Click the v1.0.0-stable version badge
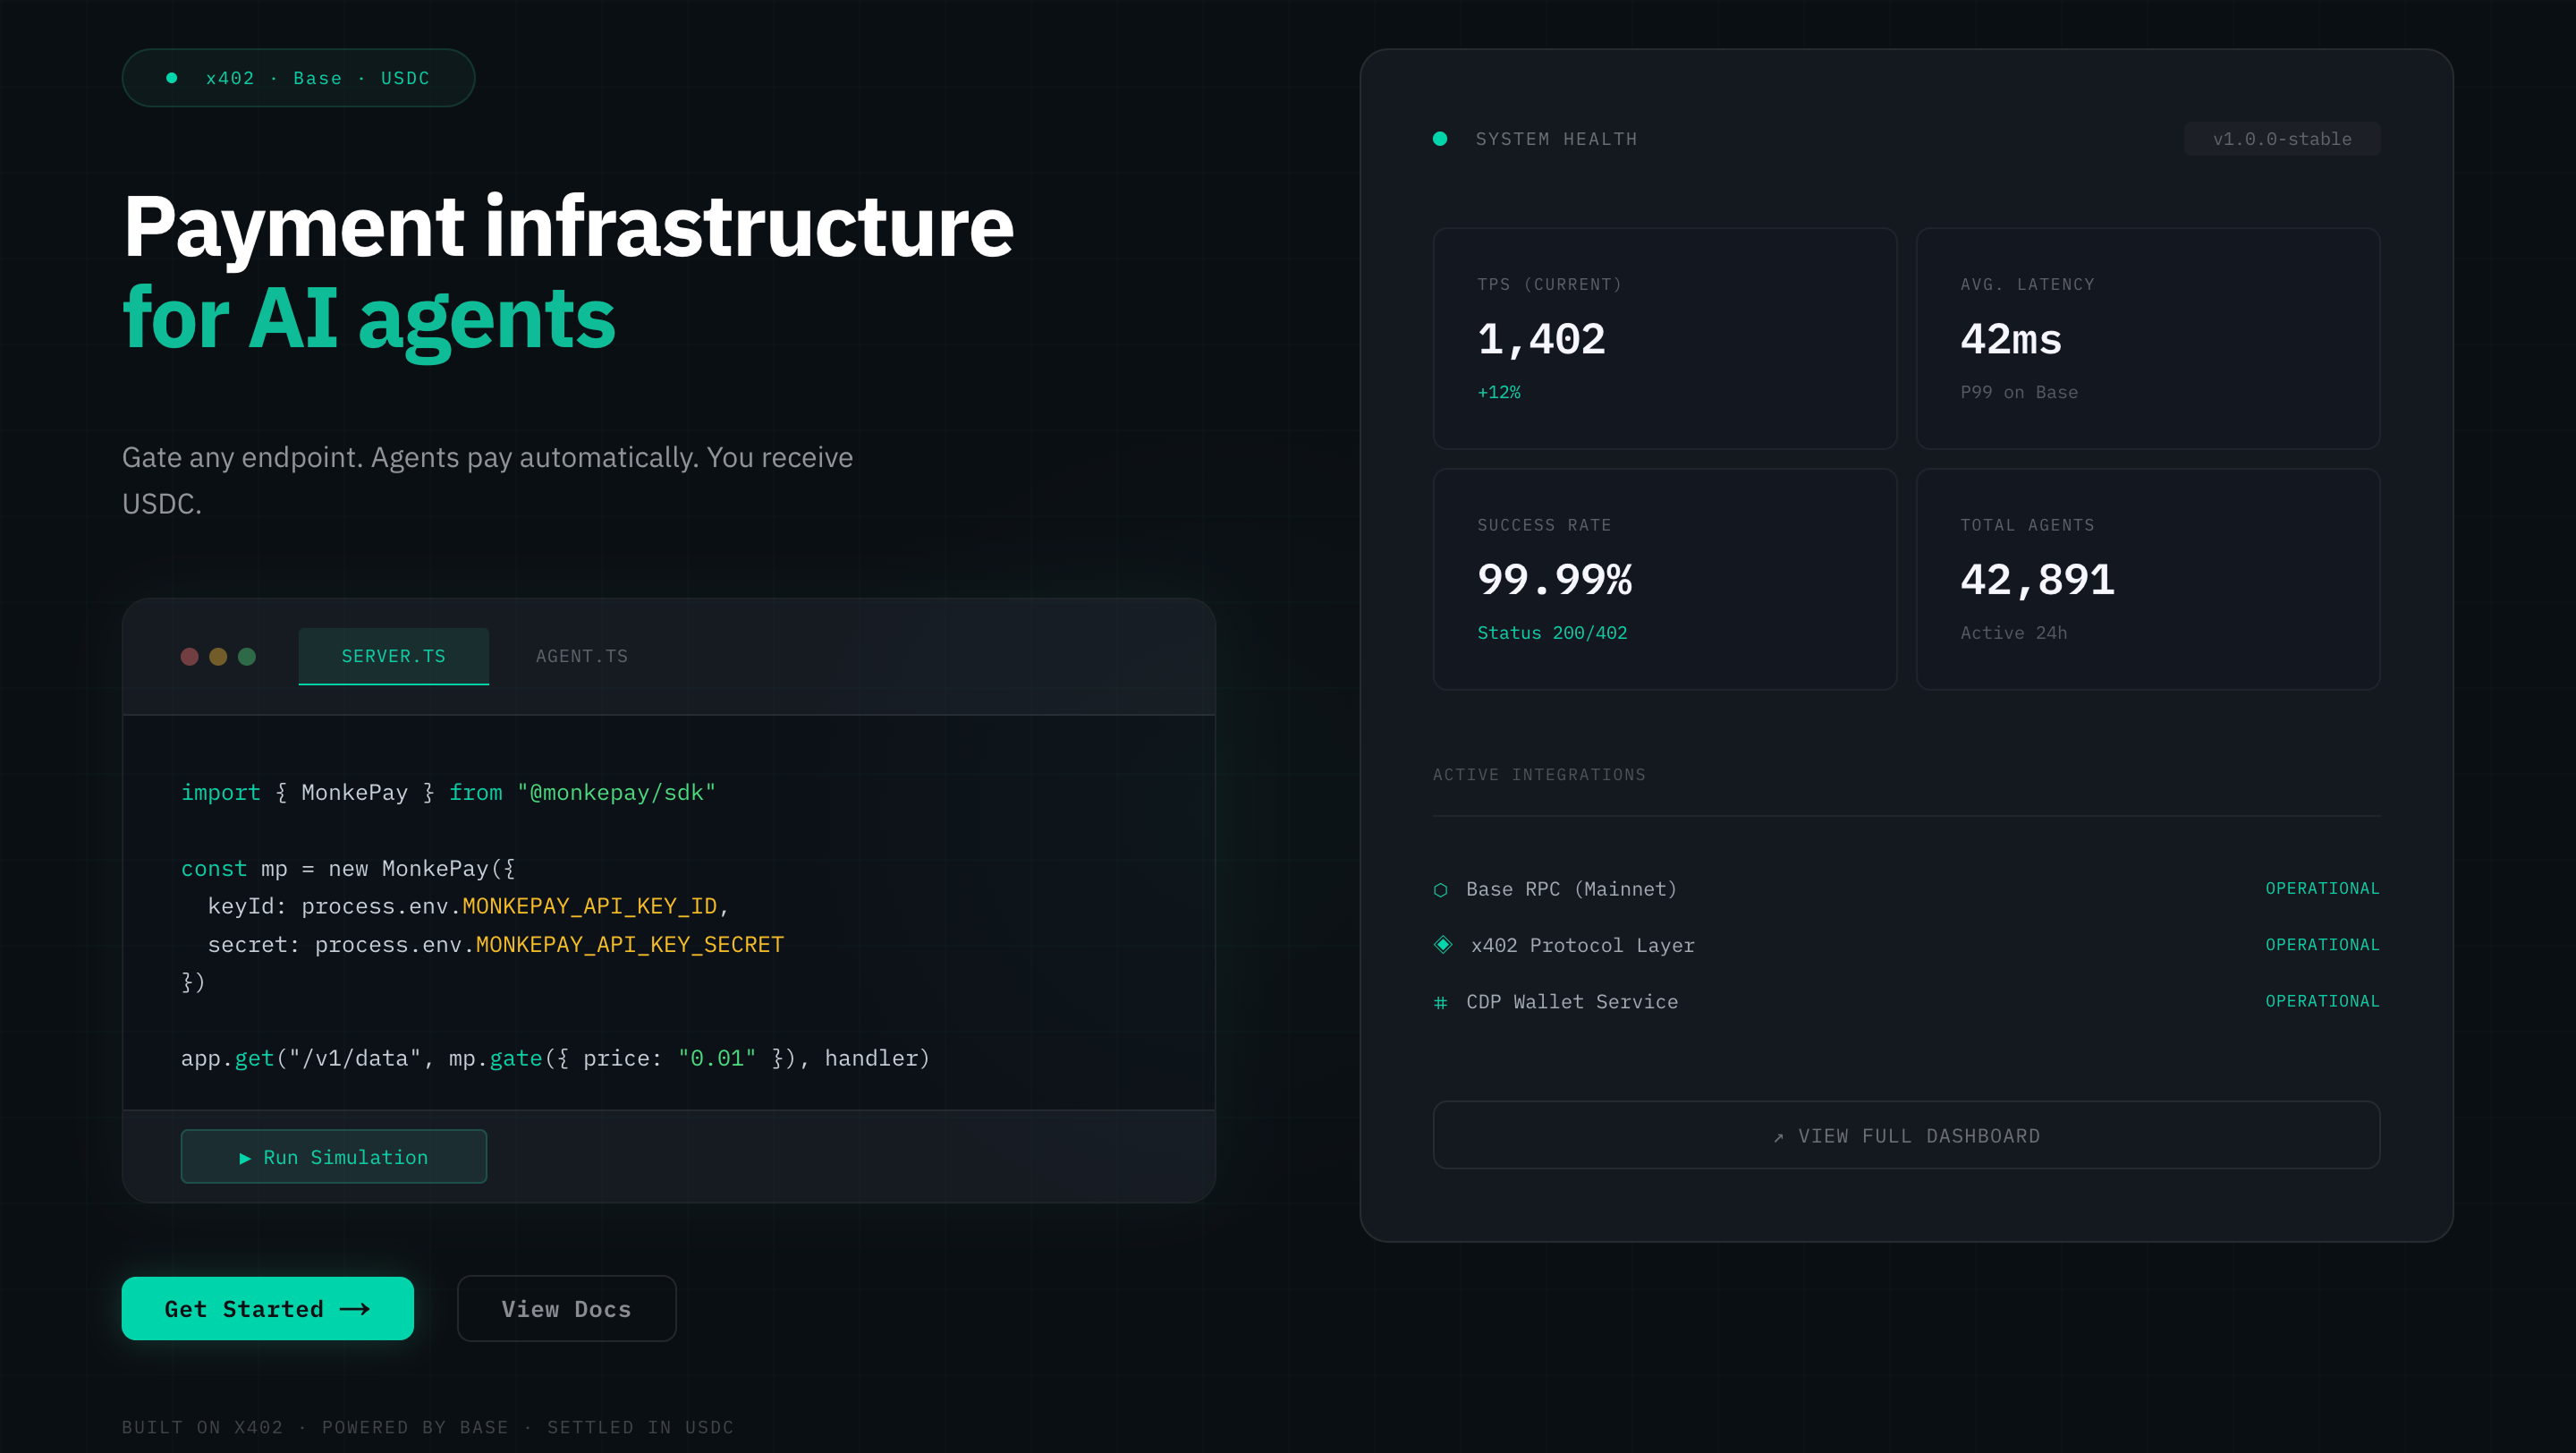Screen dimensions: 2576x1453 click(2281, 139)
